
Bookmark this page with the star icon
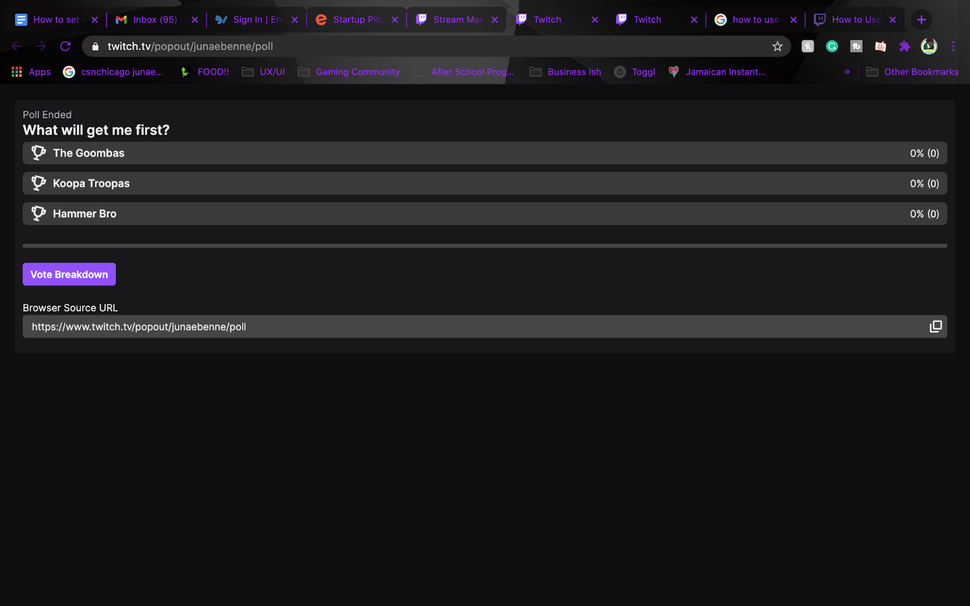777,46
